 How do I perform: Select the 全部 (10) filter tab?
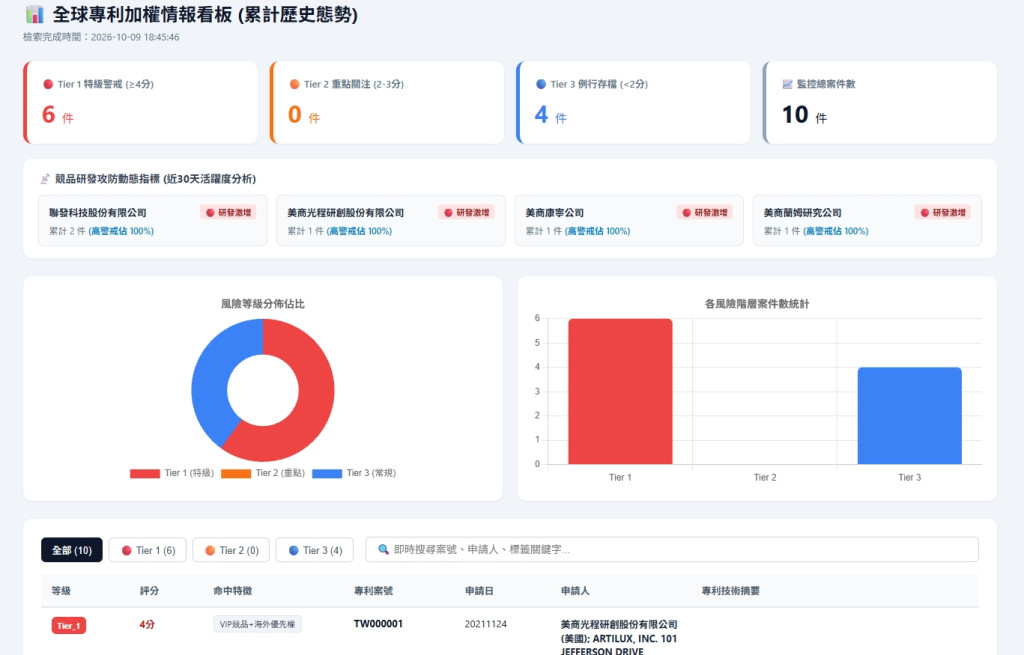72,550
